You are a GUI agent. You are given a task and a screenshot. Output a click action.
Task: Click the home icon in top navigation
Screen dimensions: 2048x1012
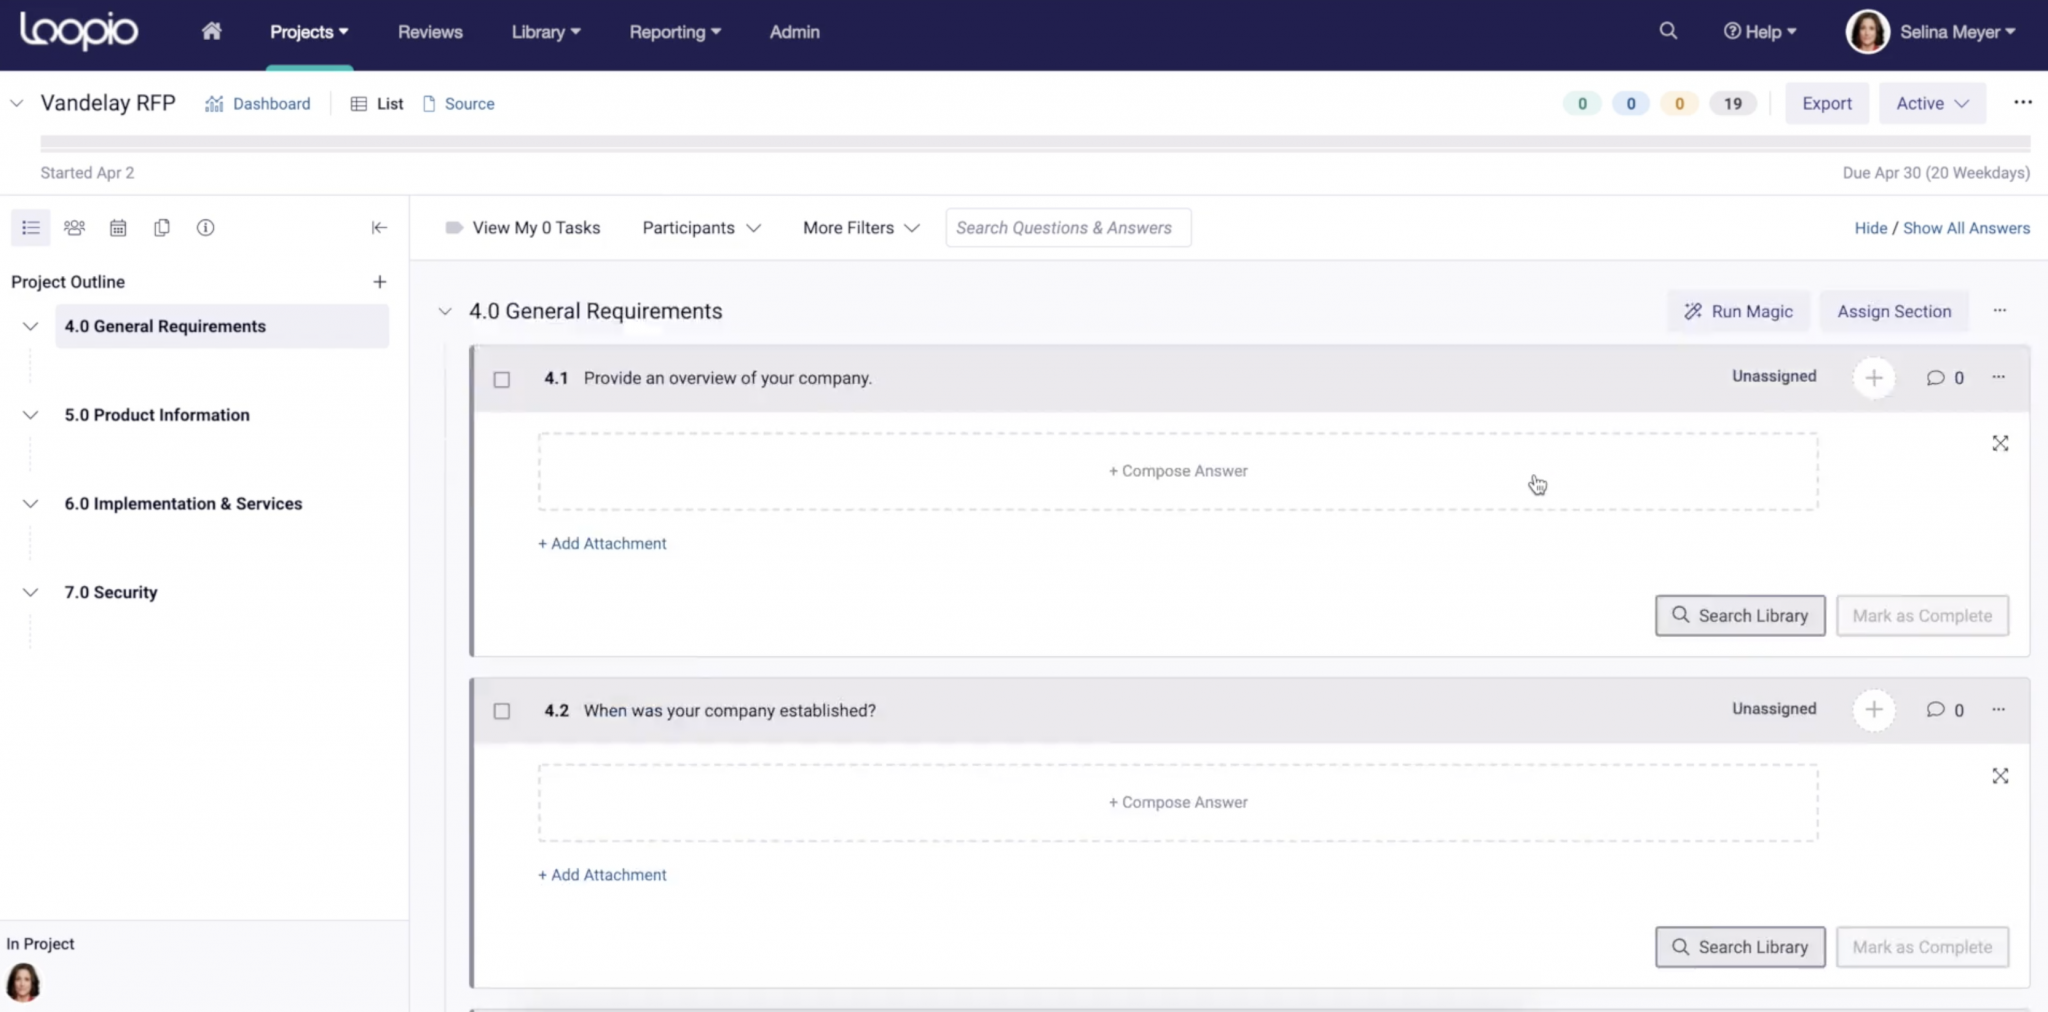pyautogui.click(x=211, y=31)
